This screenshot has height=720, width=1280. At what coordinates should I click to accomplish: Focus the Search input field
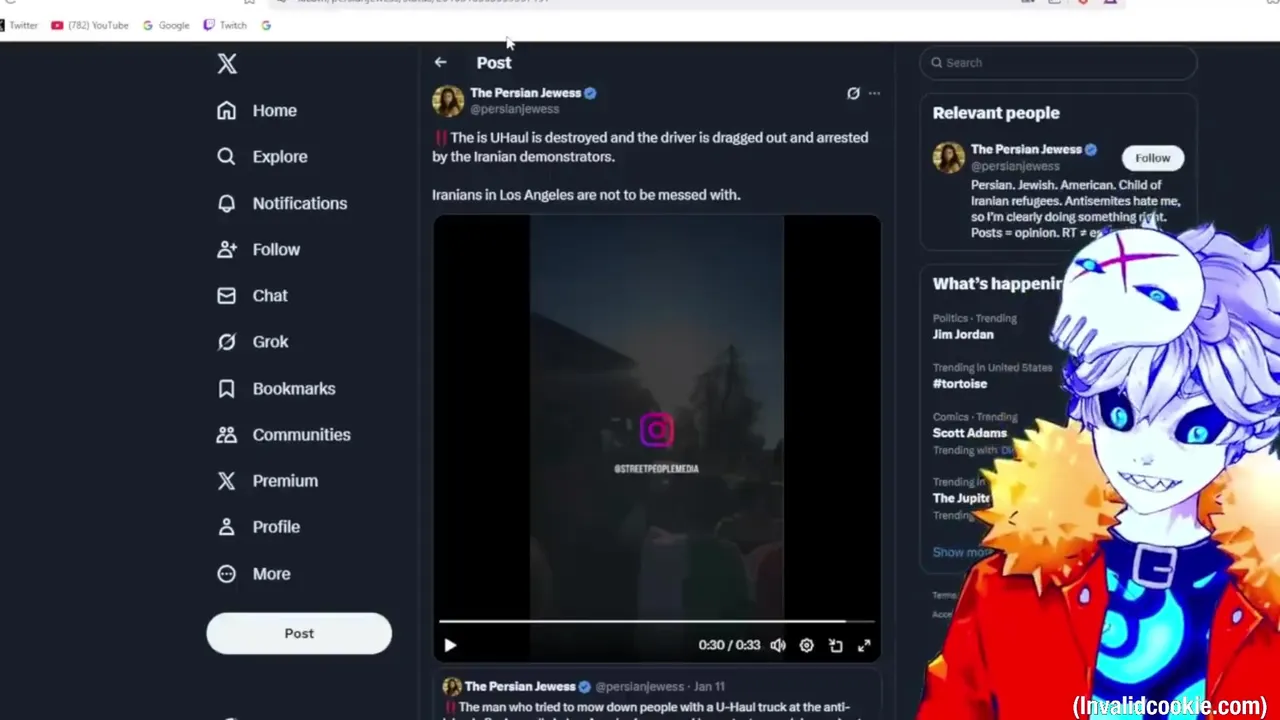click(1058, 62)
